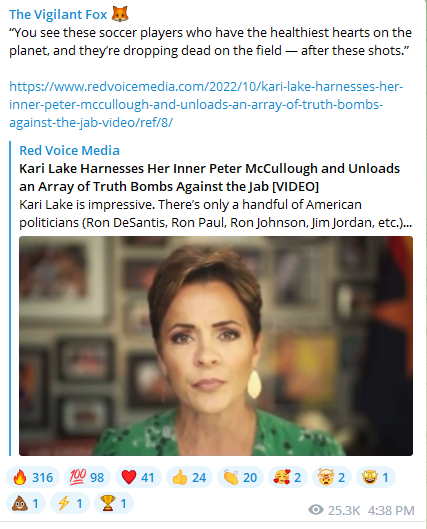Image resolution: width=427 pixels, height=529 pixels.
Task: Click the 100 emoji reaction
Action: coord(87,477)
